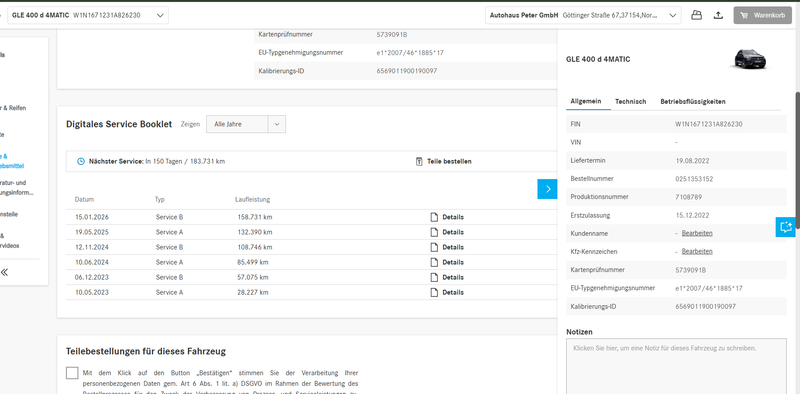Select Bestellnummer value 0251353152

click(x=694, y=179)
